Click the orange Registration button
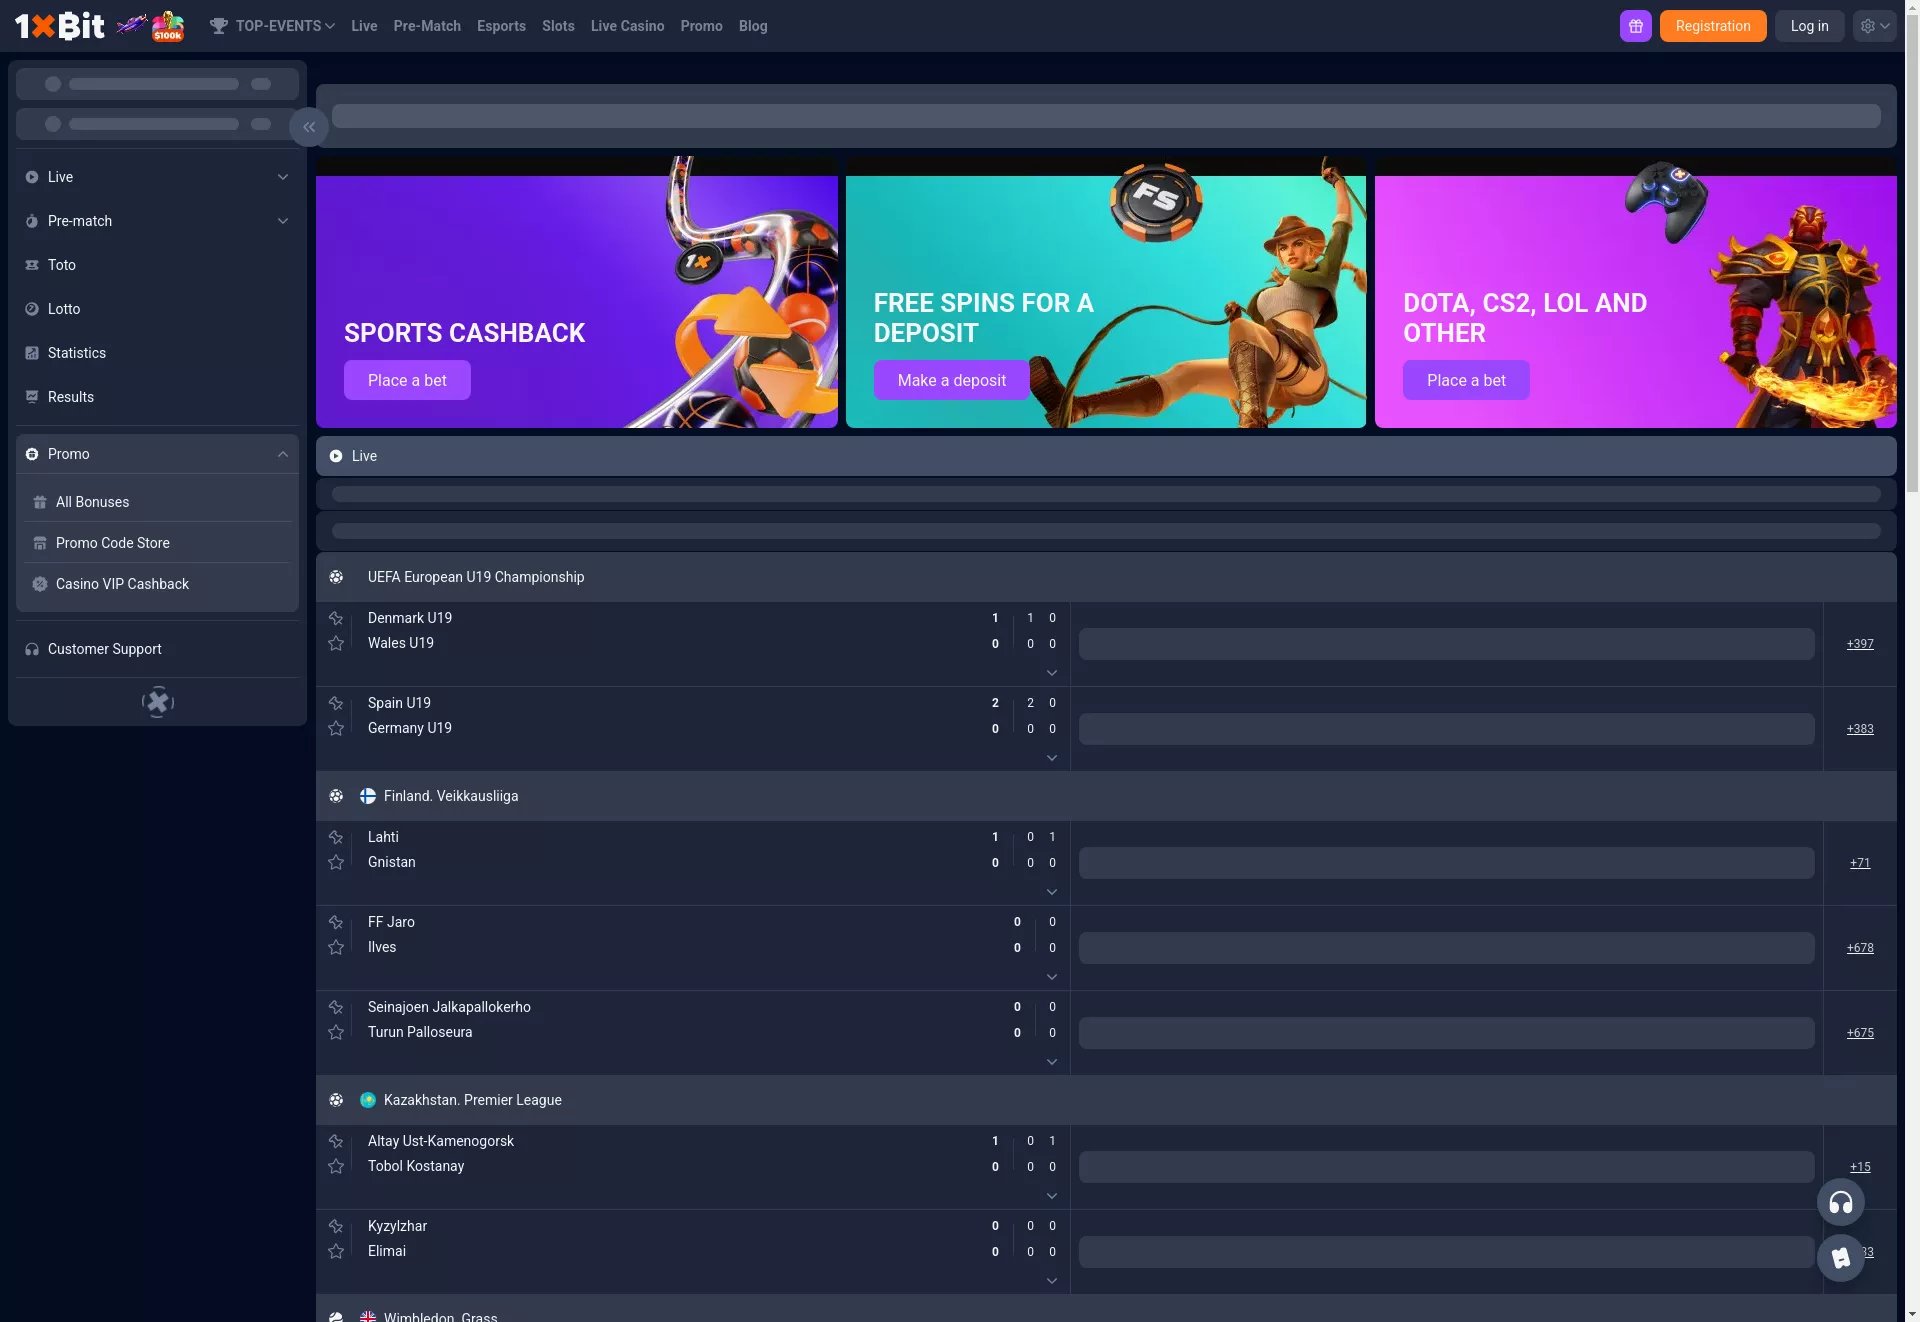 (1713, 26)
